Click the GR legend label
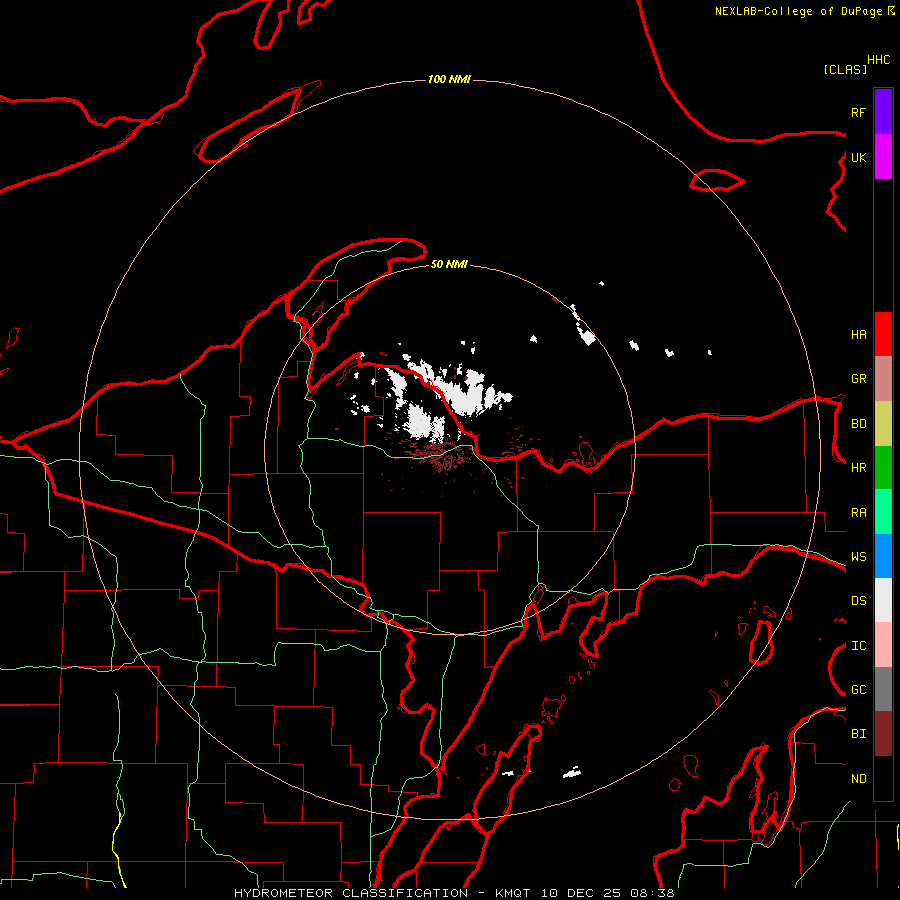 pyautogui.click(x=858, y=379)
